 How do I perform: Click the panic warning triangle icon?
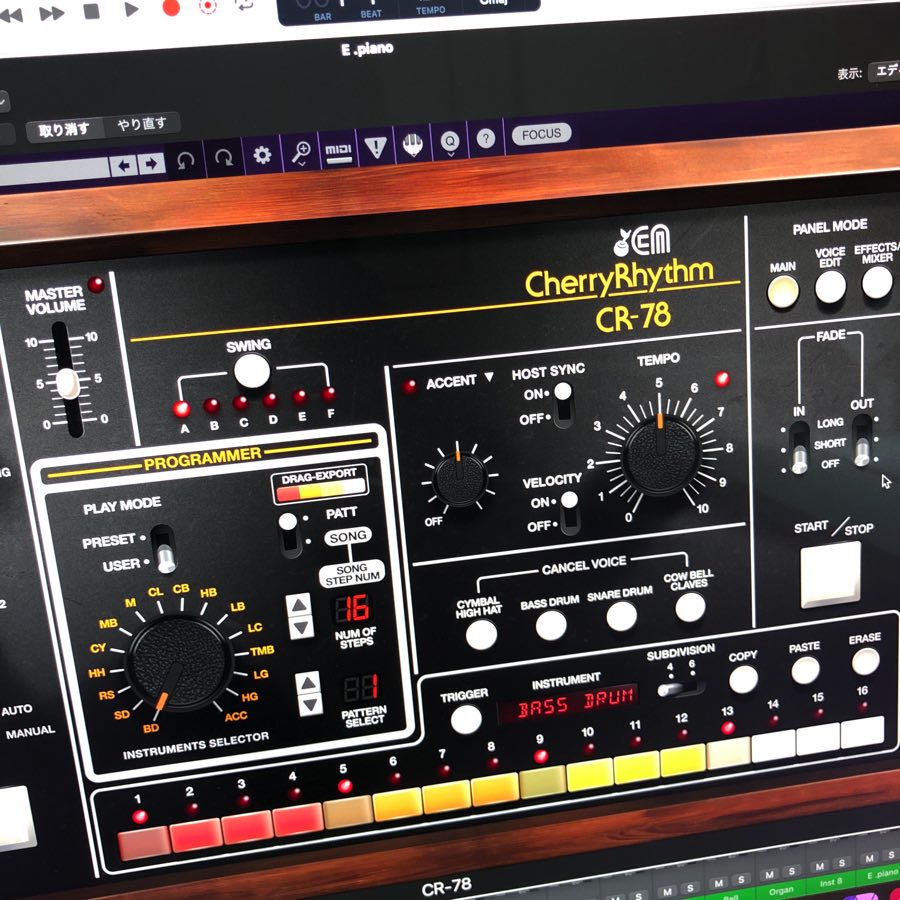[376, 148]
